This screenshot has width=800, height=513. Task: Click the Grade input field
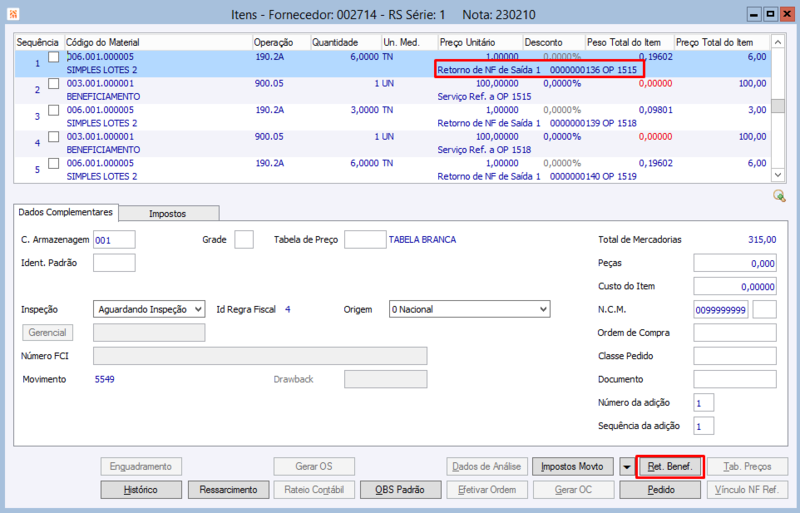tap(244, 239)
